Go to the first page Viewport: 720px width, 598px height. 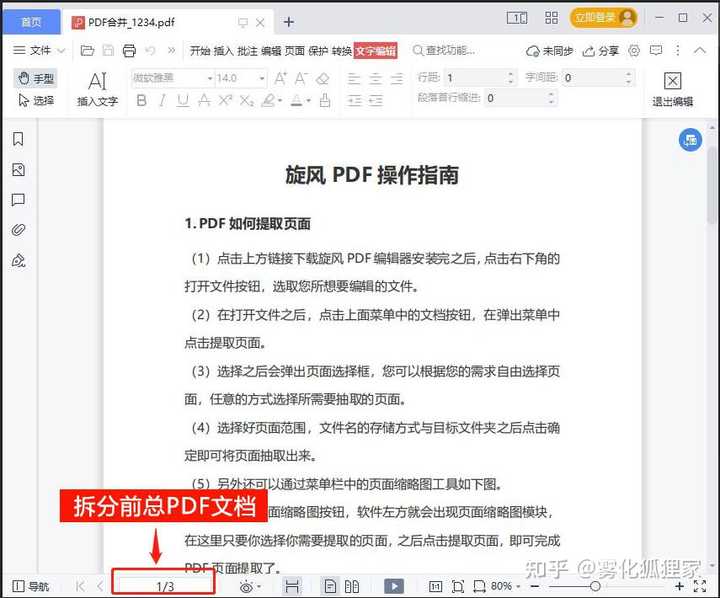[80, 586]
